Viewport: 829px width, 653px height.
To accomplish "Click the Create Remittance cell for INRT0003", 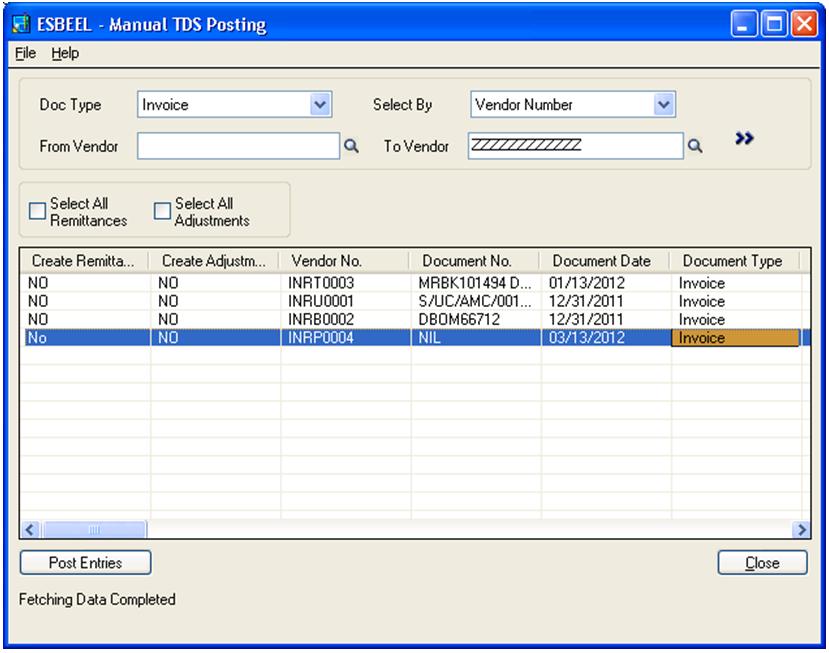I will [87, 283].
